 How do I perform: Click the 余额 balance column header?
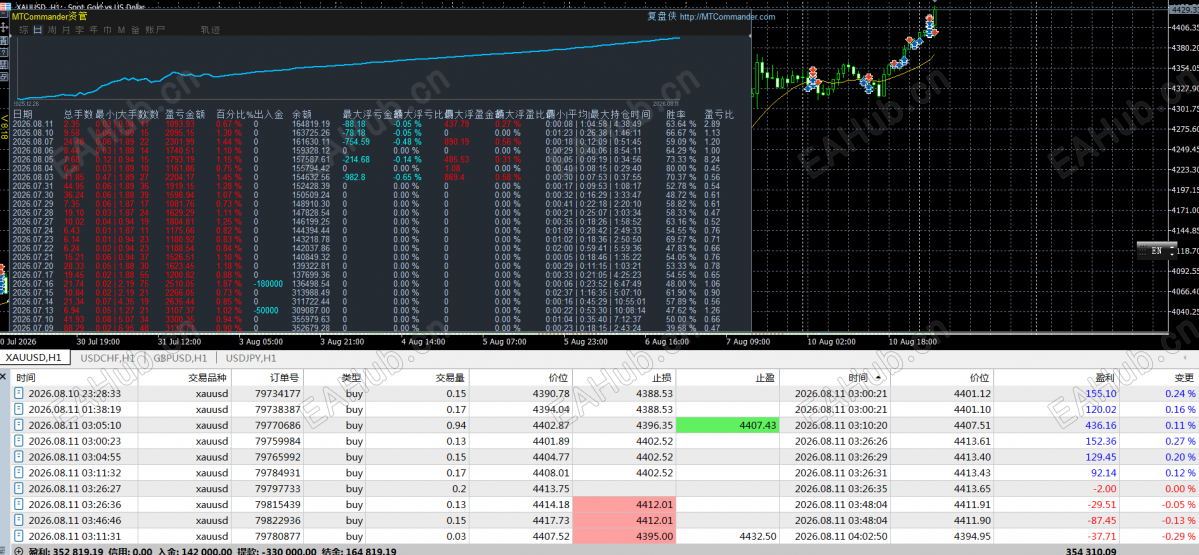(x=302, y=114)
